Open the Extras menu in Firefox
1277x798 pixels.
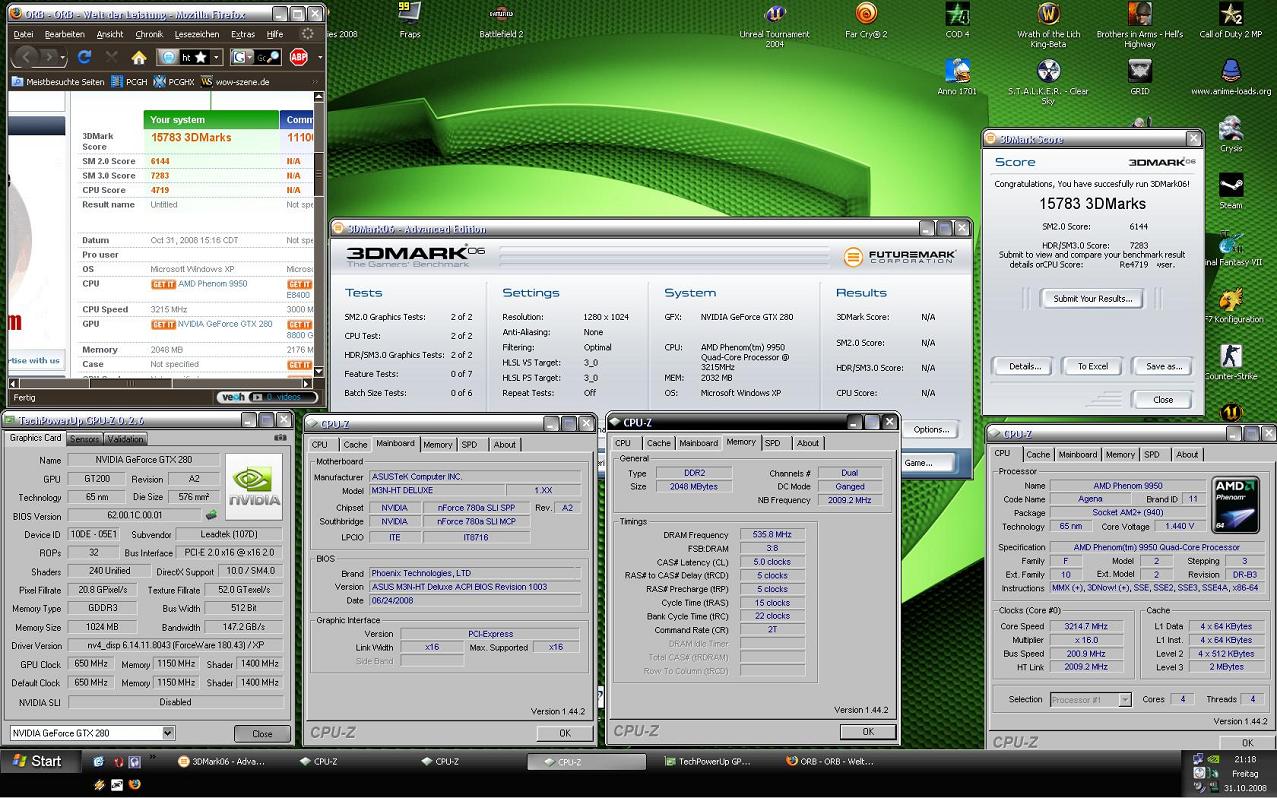(243, 34)
